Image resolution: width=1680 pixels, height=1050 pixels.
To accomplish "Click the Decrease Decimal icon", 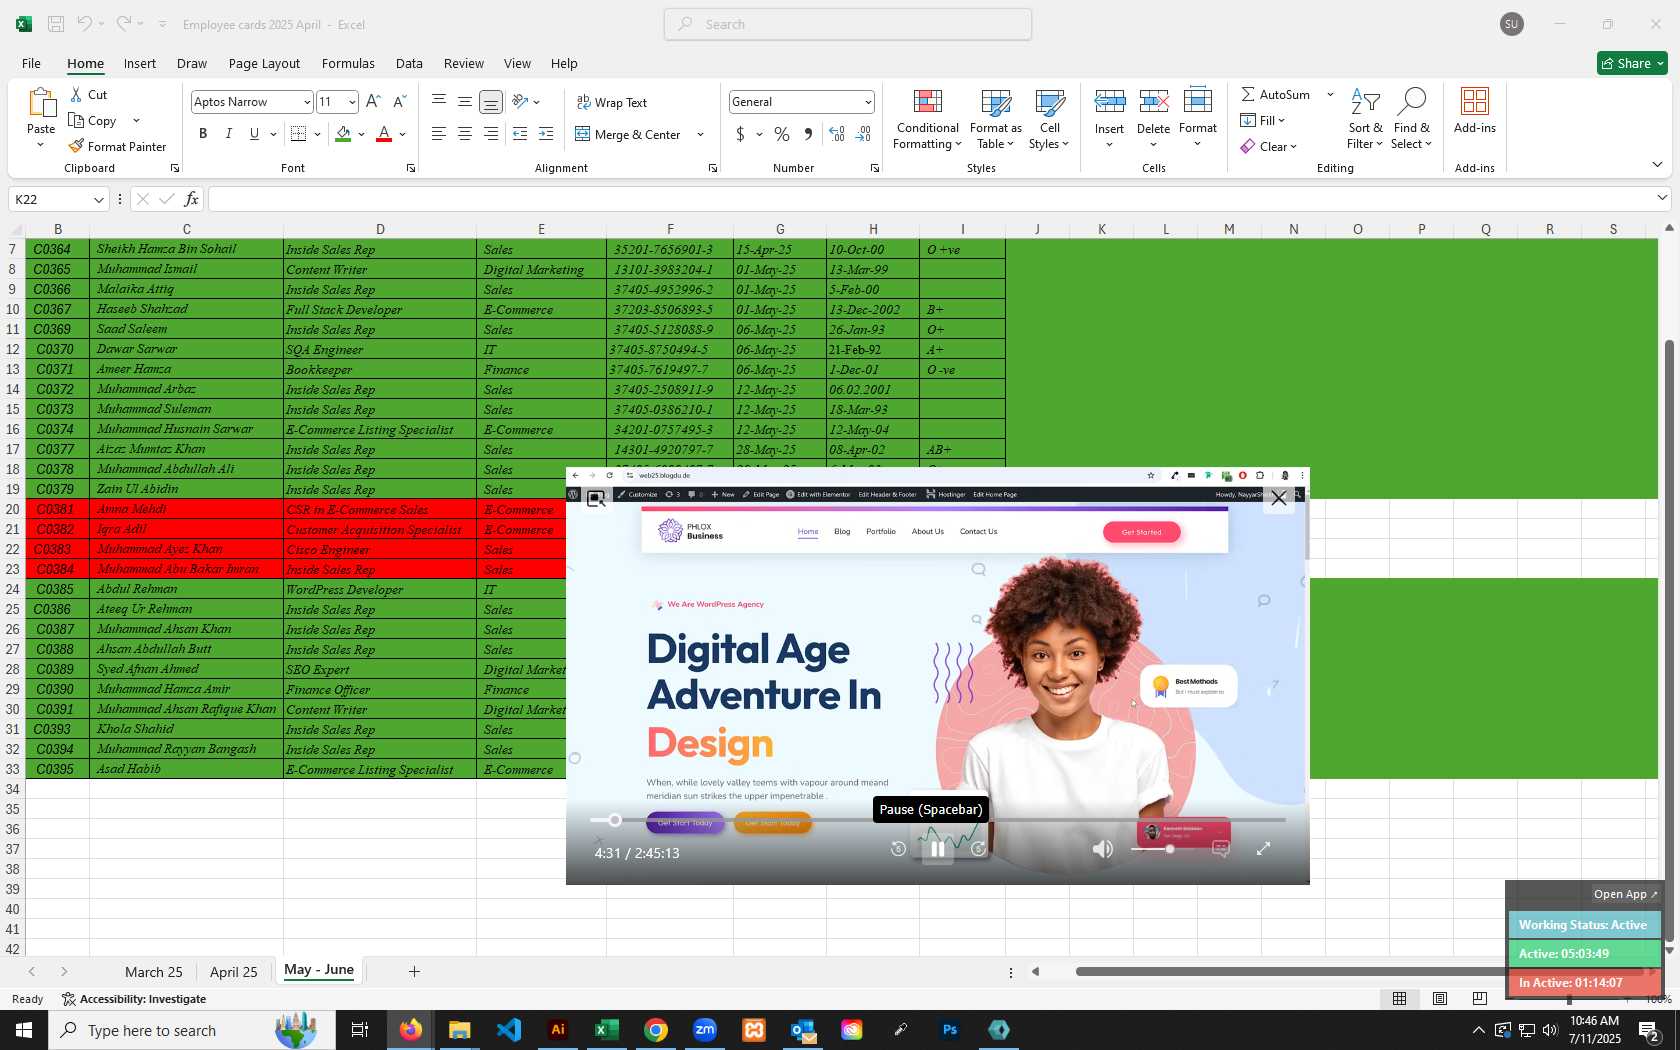I will coord(864,134).
